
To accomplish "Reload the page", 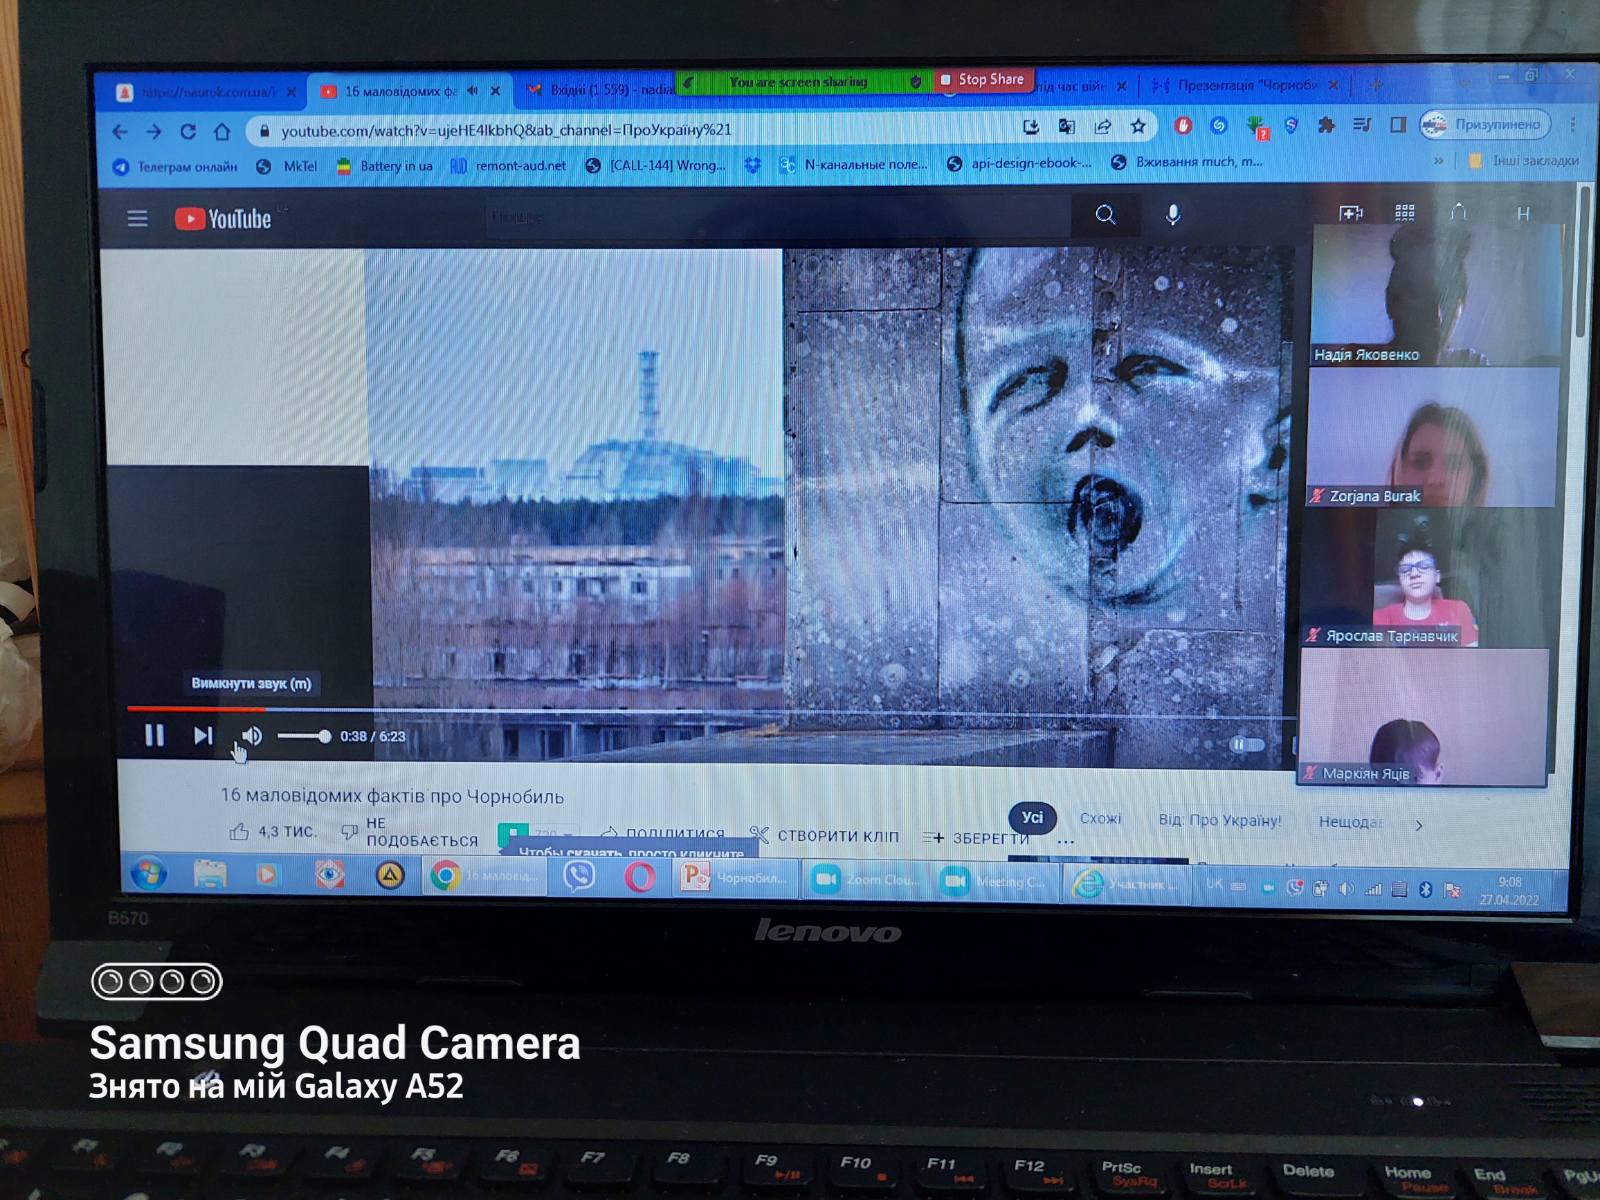I will click(187, 131).
